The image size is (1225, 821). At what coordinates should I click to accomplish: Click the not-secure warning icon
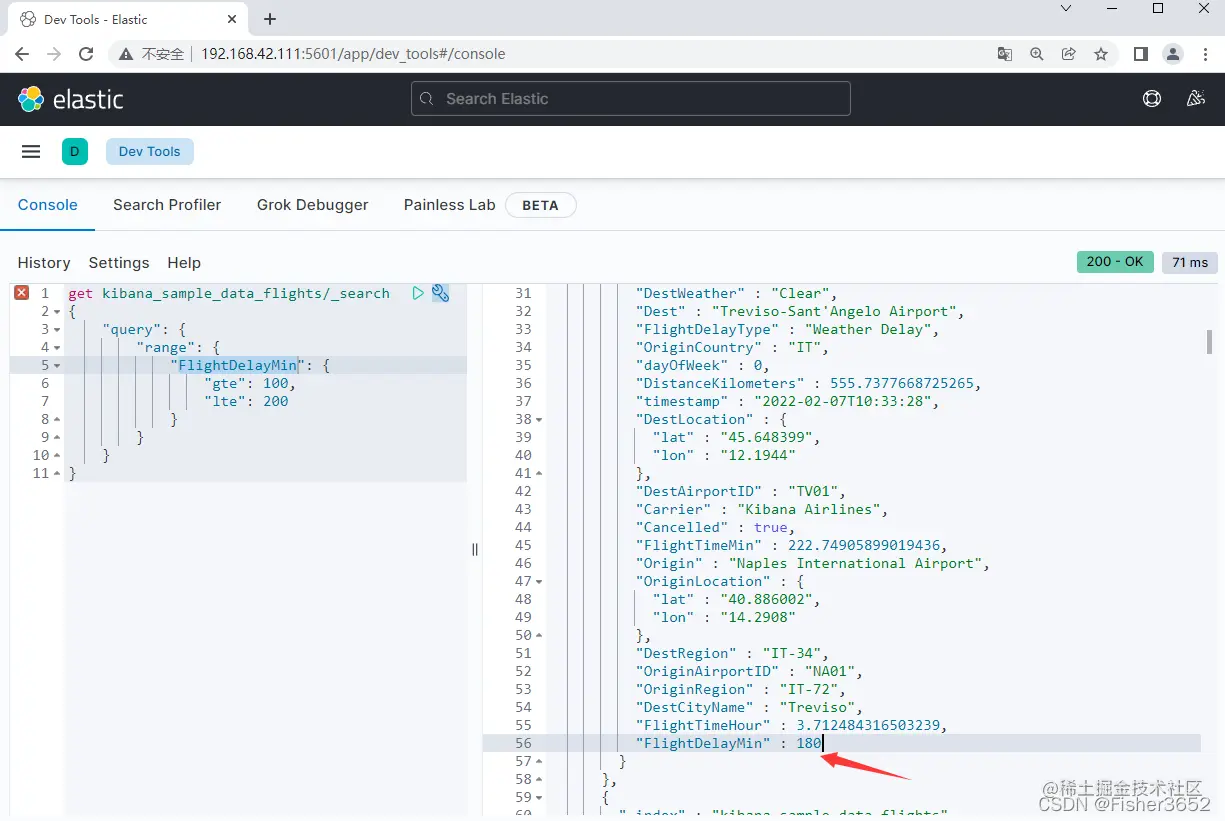pyautogui.click(x=126, y=54)
